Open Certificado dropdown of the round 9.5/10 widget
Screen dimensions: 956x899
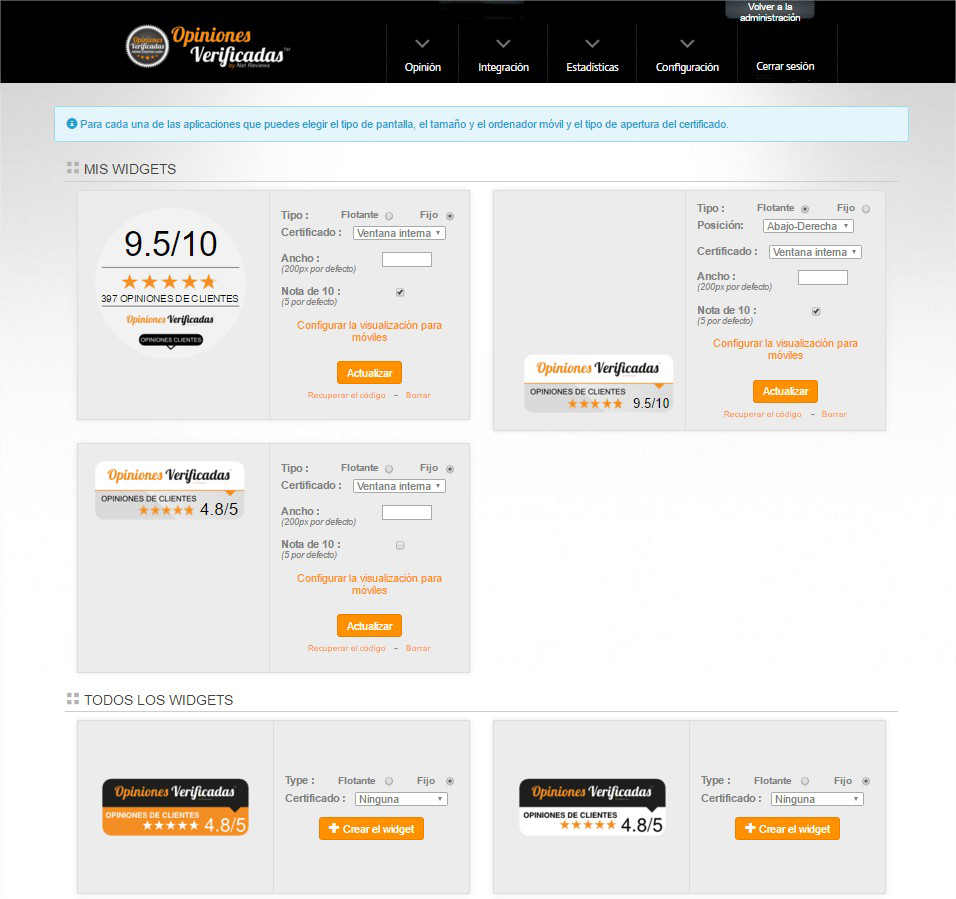coord(399,233)
